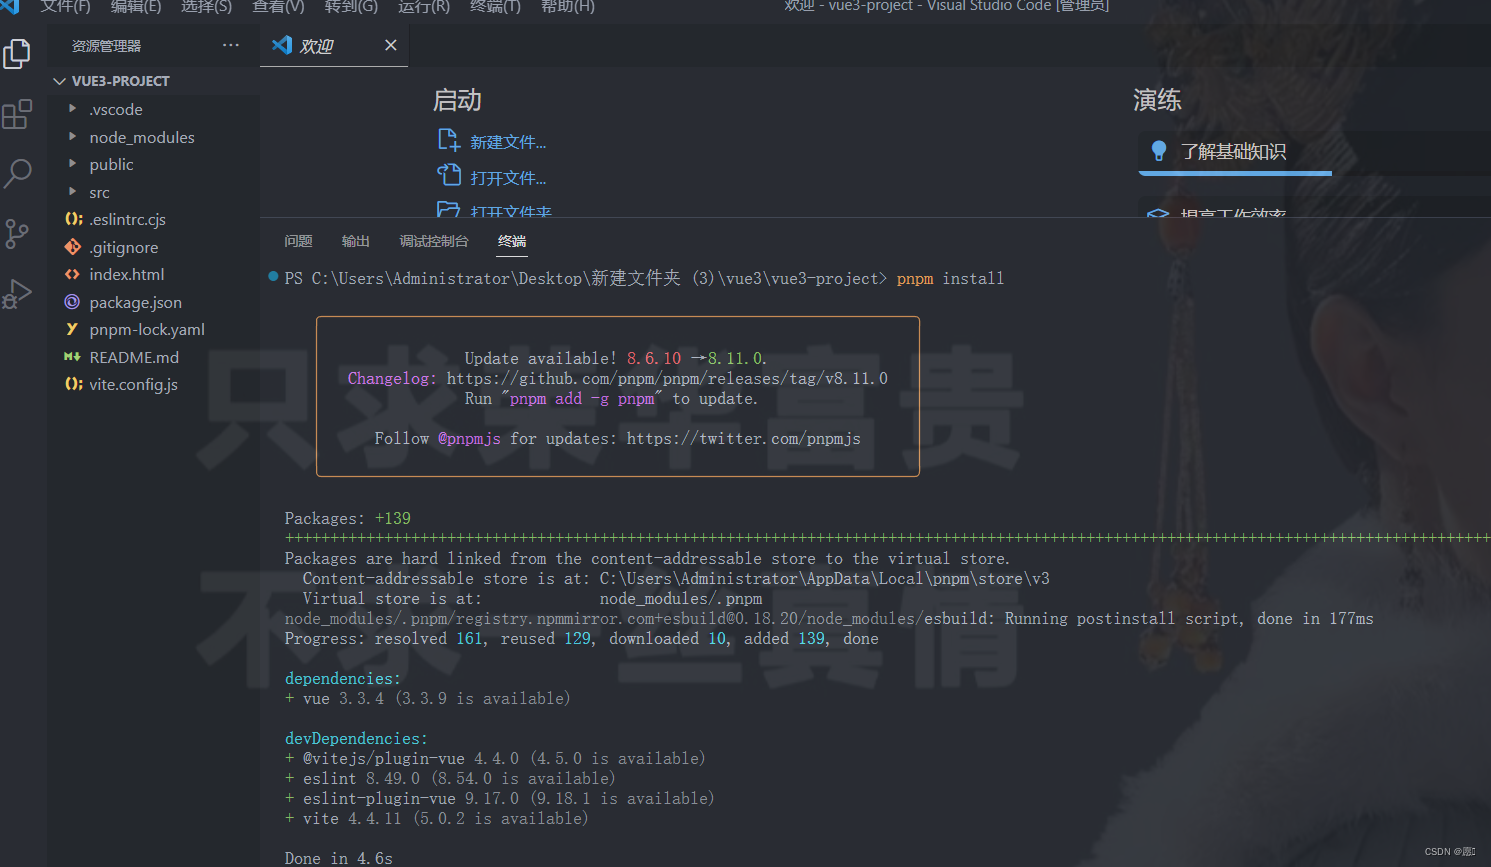The image size is (1491, 867).
Task: Open the 查看(V) menu
Action: click(x=278, y=6)
